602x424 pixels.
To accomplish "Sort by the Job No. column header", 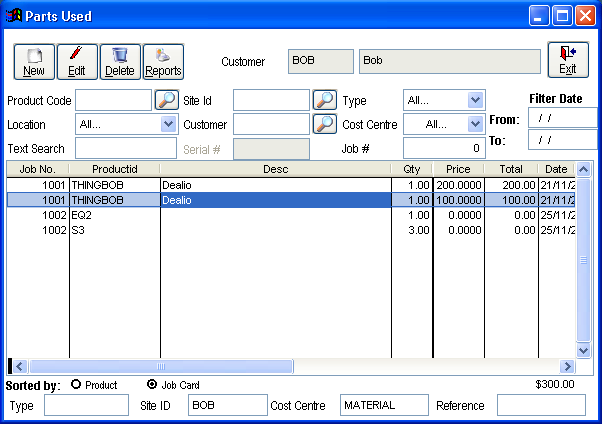I will click(38, 170).
